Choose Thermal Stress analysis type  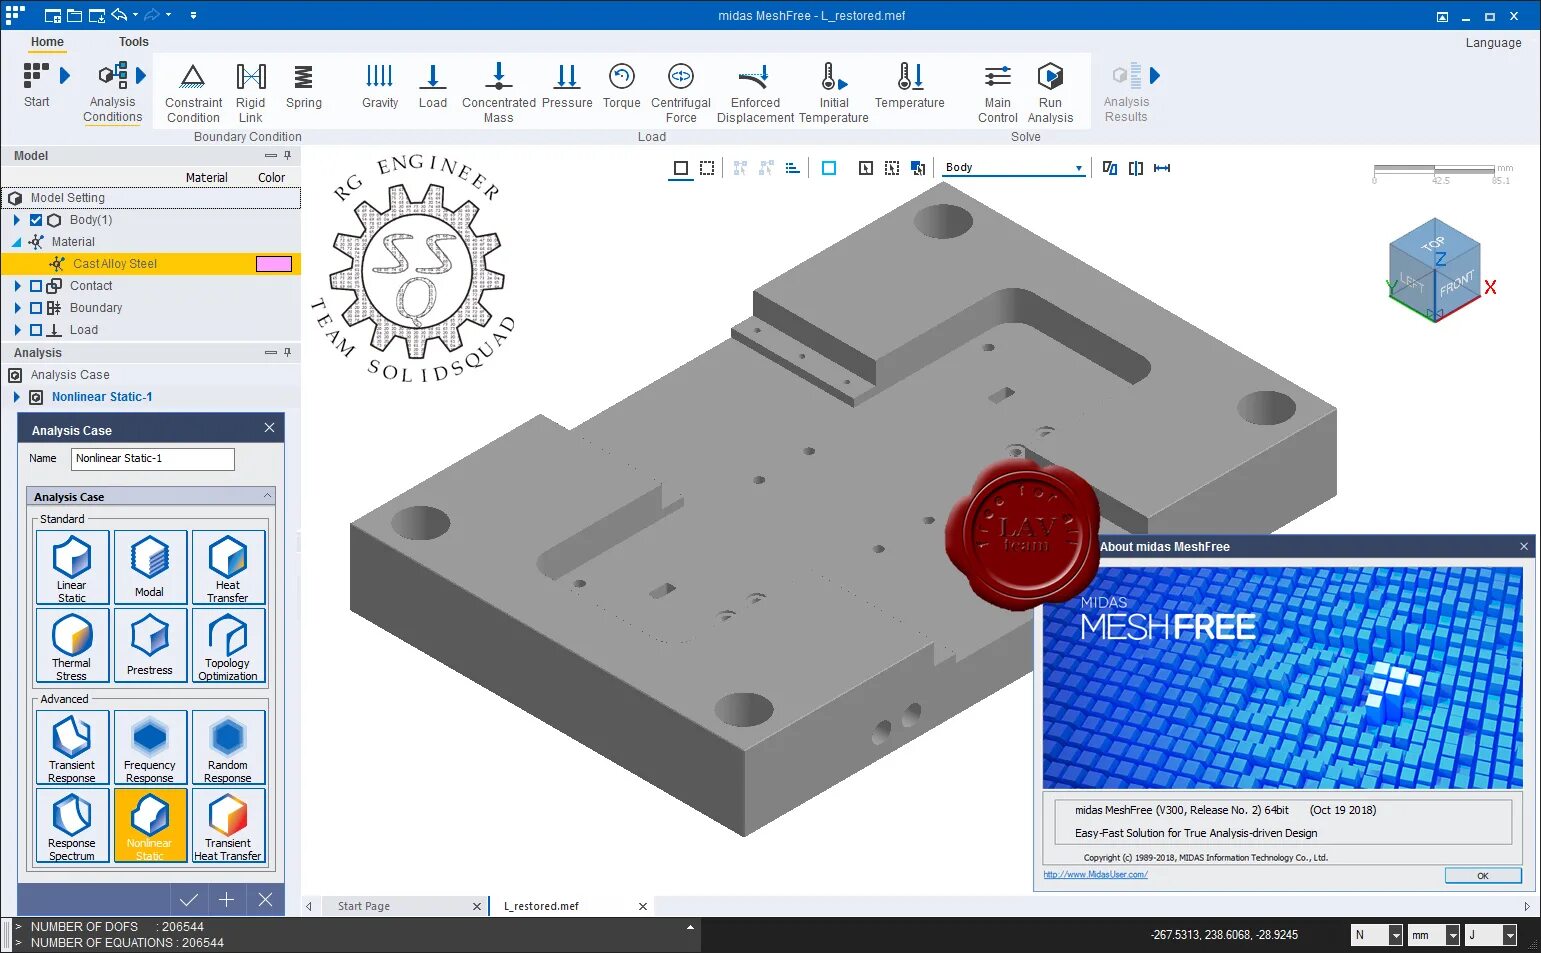point(72,645)
